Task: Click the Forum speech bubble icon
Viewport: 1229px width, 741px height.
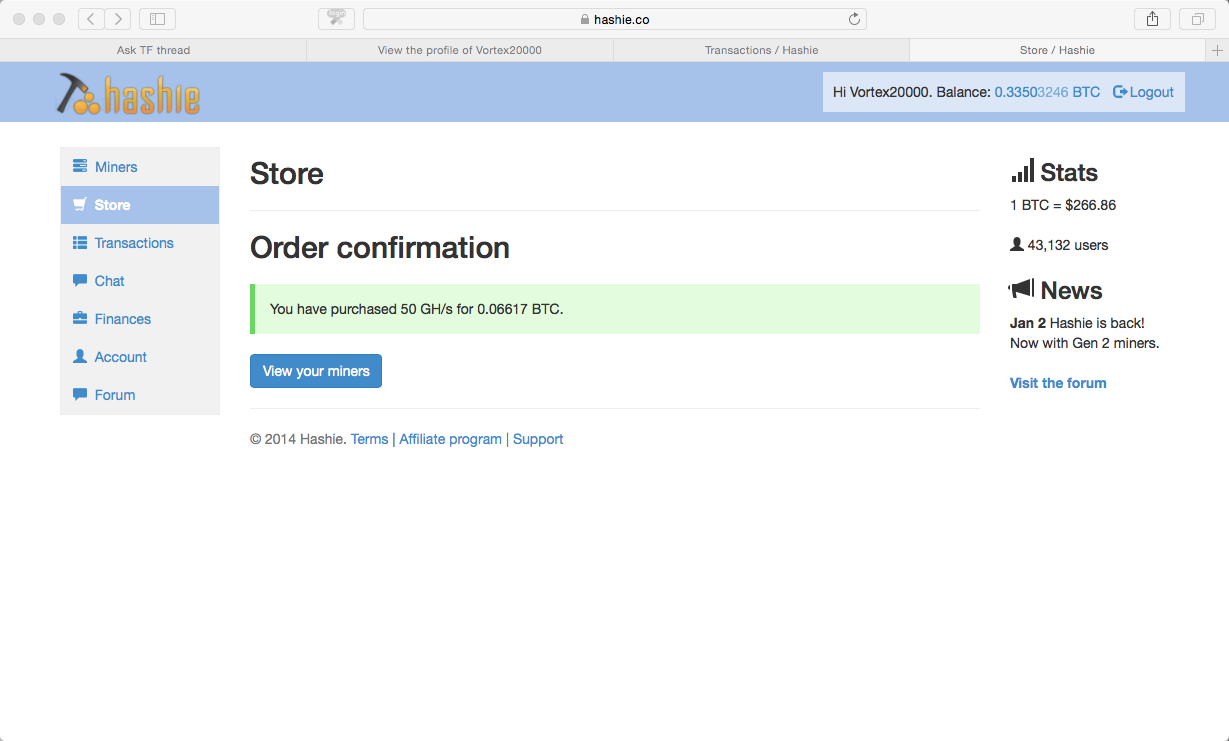Action: coord(80,395)
